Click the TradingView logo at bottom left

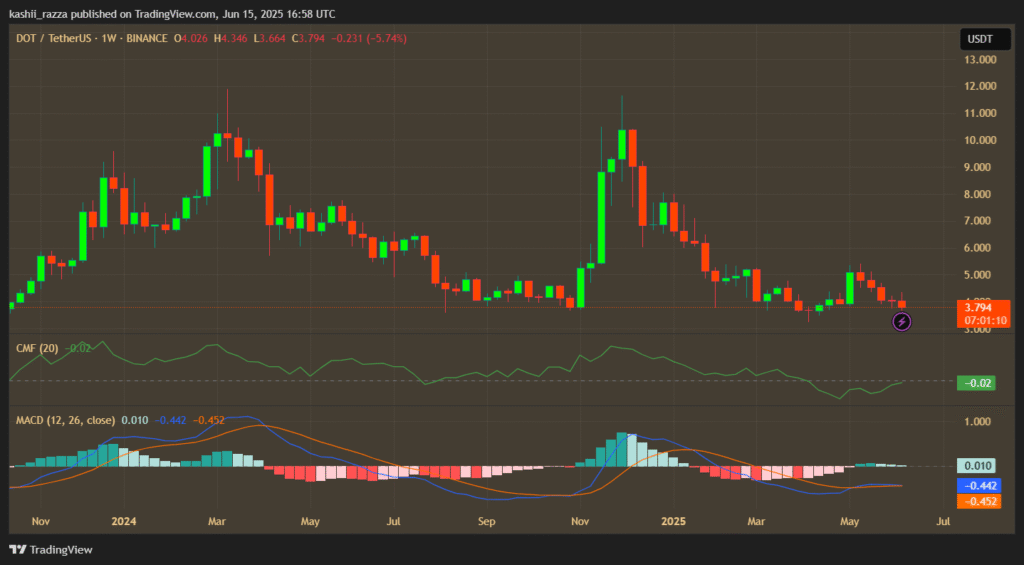click(x=51, y=549)
